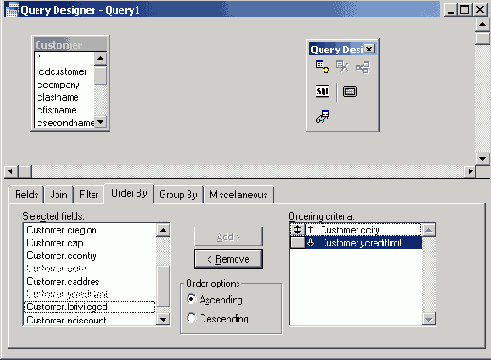Viewport: 491px width, 360px height.
Task: Open the Query Destination icon
Action: pos(322,117)
